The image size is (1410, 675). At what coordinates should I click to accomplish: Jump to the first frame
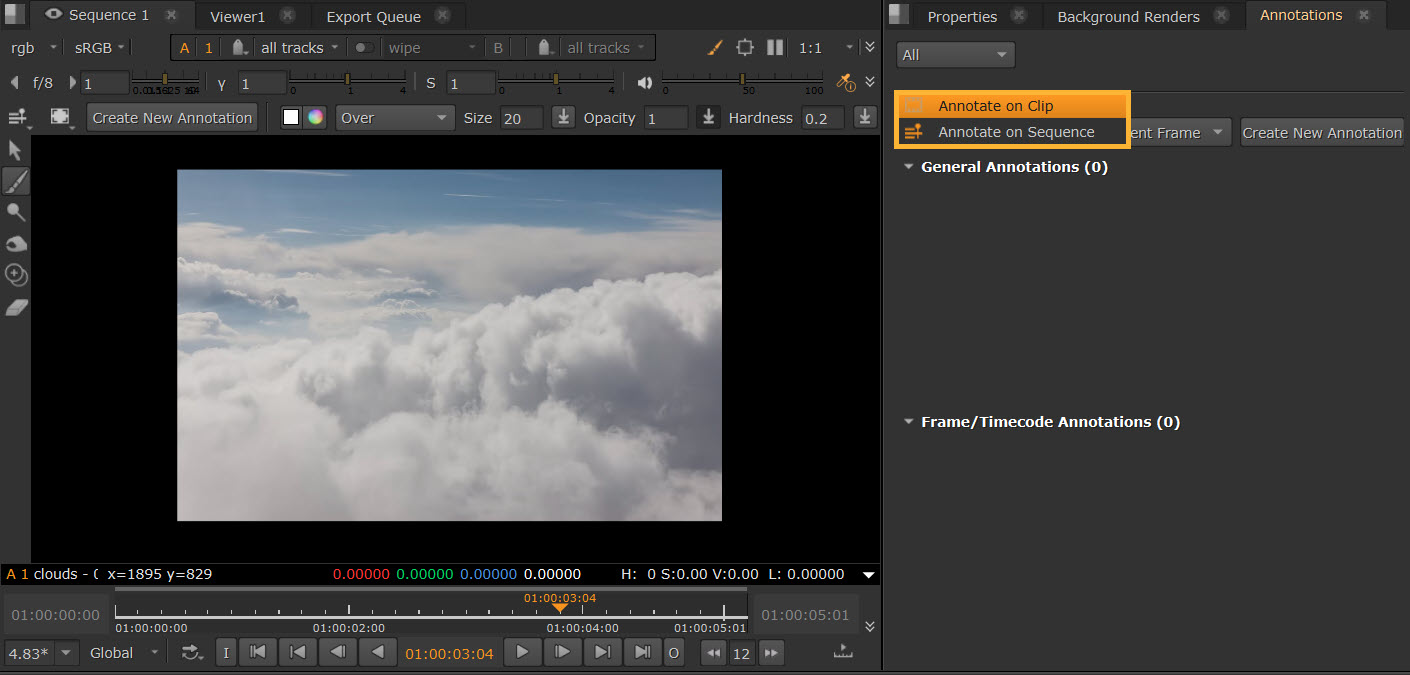257,653
